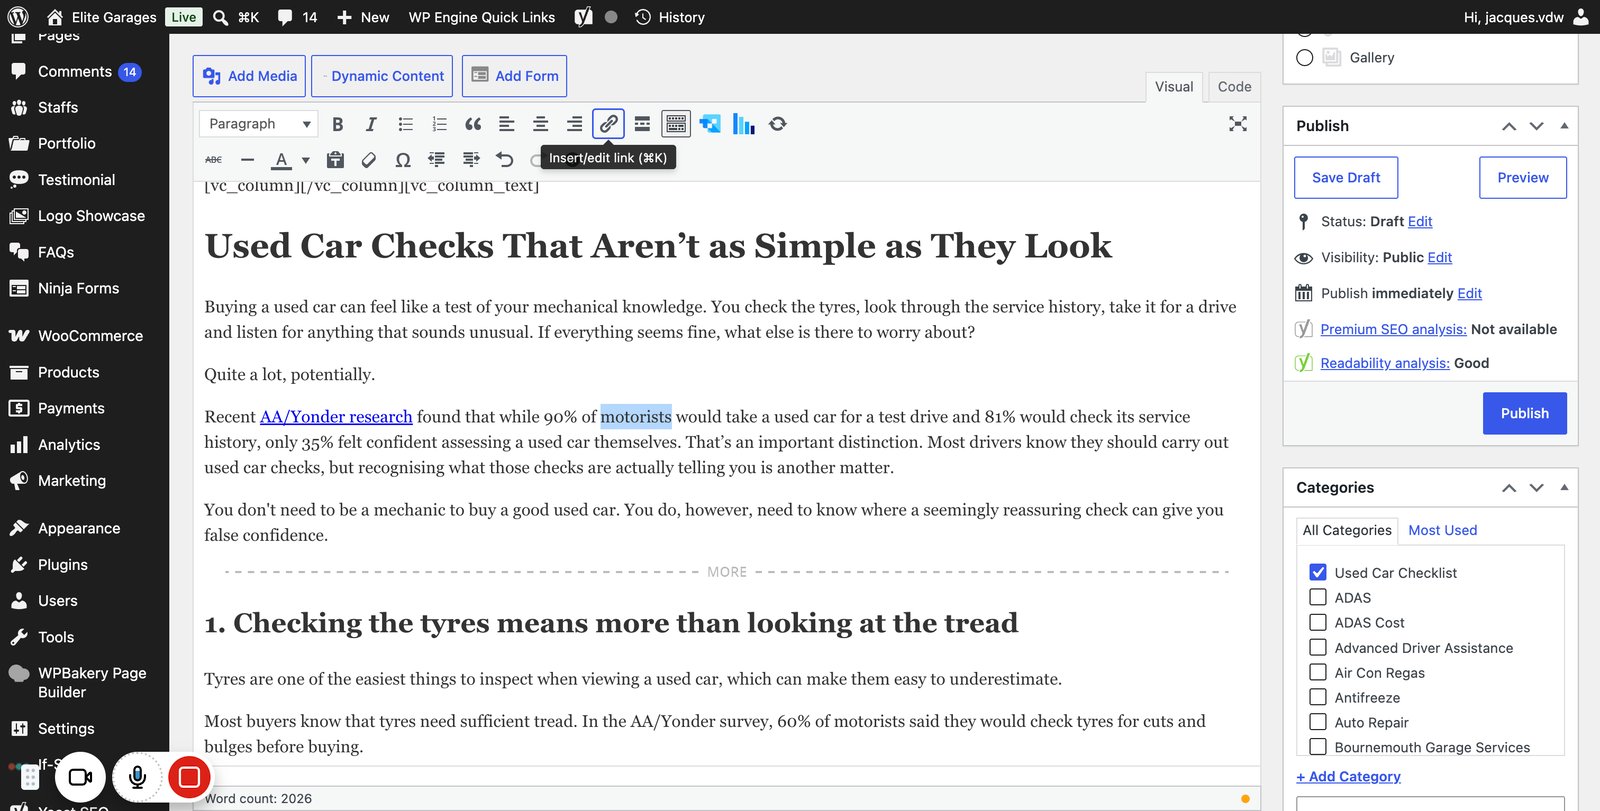Decrease paragraph indent

point(437,160)
